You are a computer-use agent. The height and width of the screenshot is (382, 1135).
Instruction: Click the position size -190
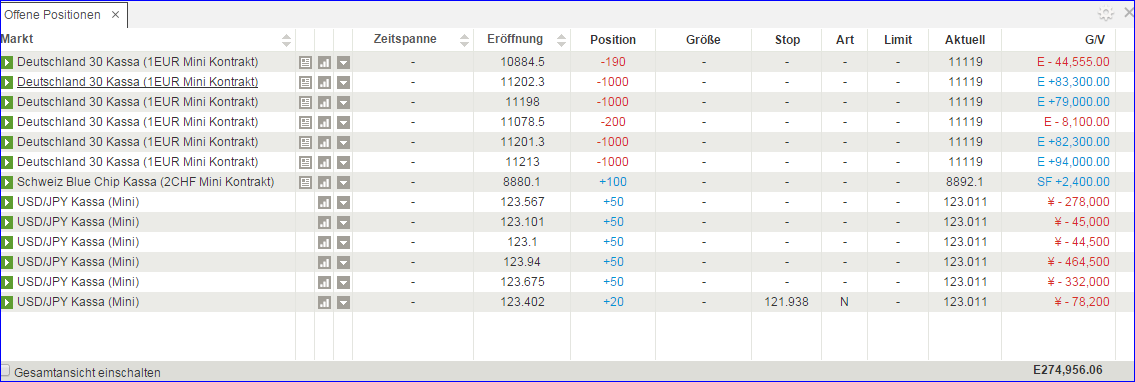pos(612,61)
